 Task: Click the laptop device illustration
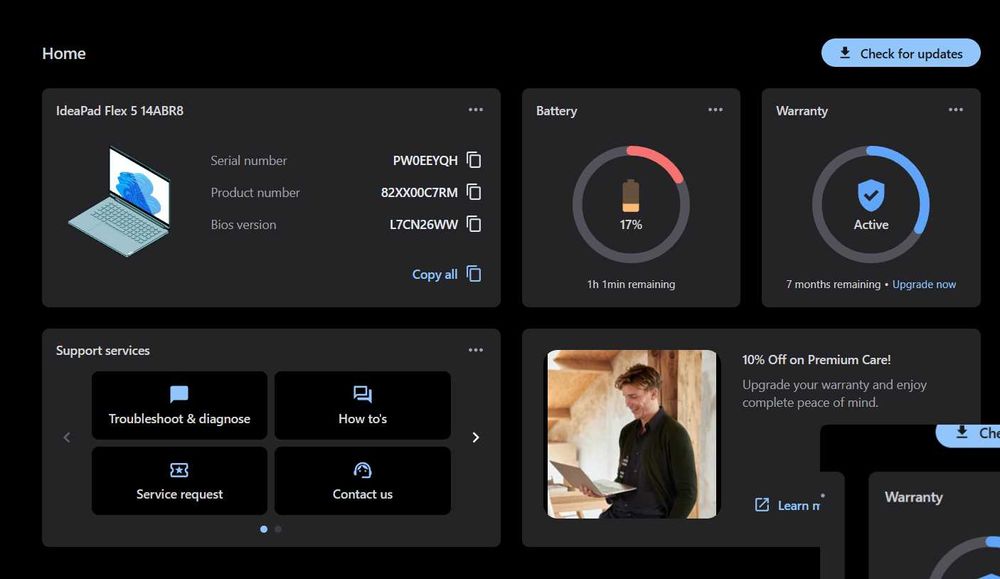click(119, 201)
